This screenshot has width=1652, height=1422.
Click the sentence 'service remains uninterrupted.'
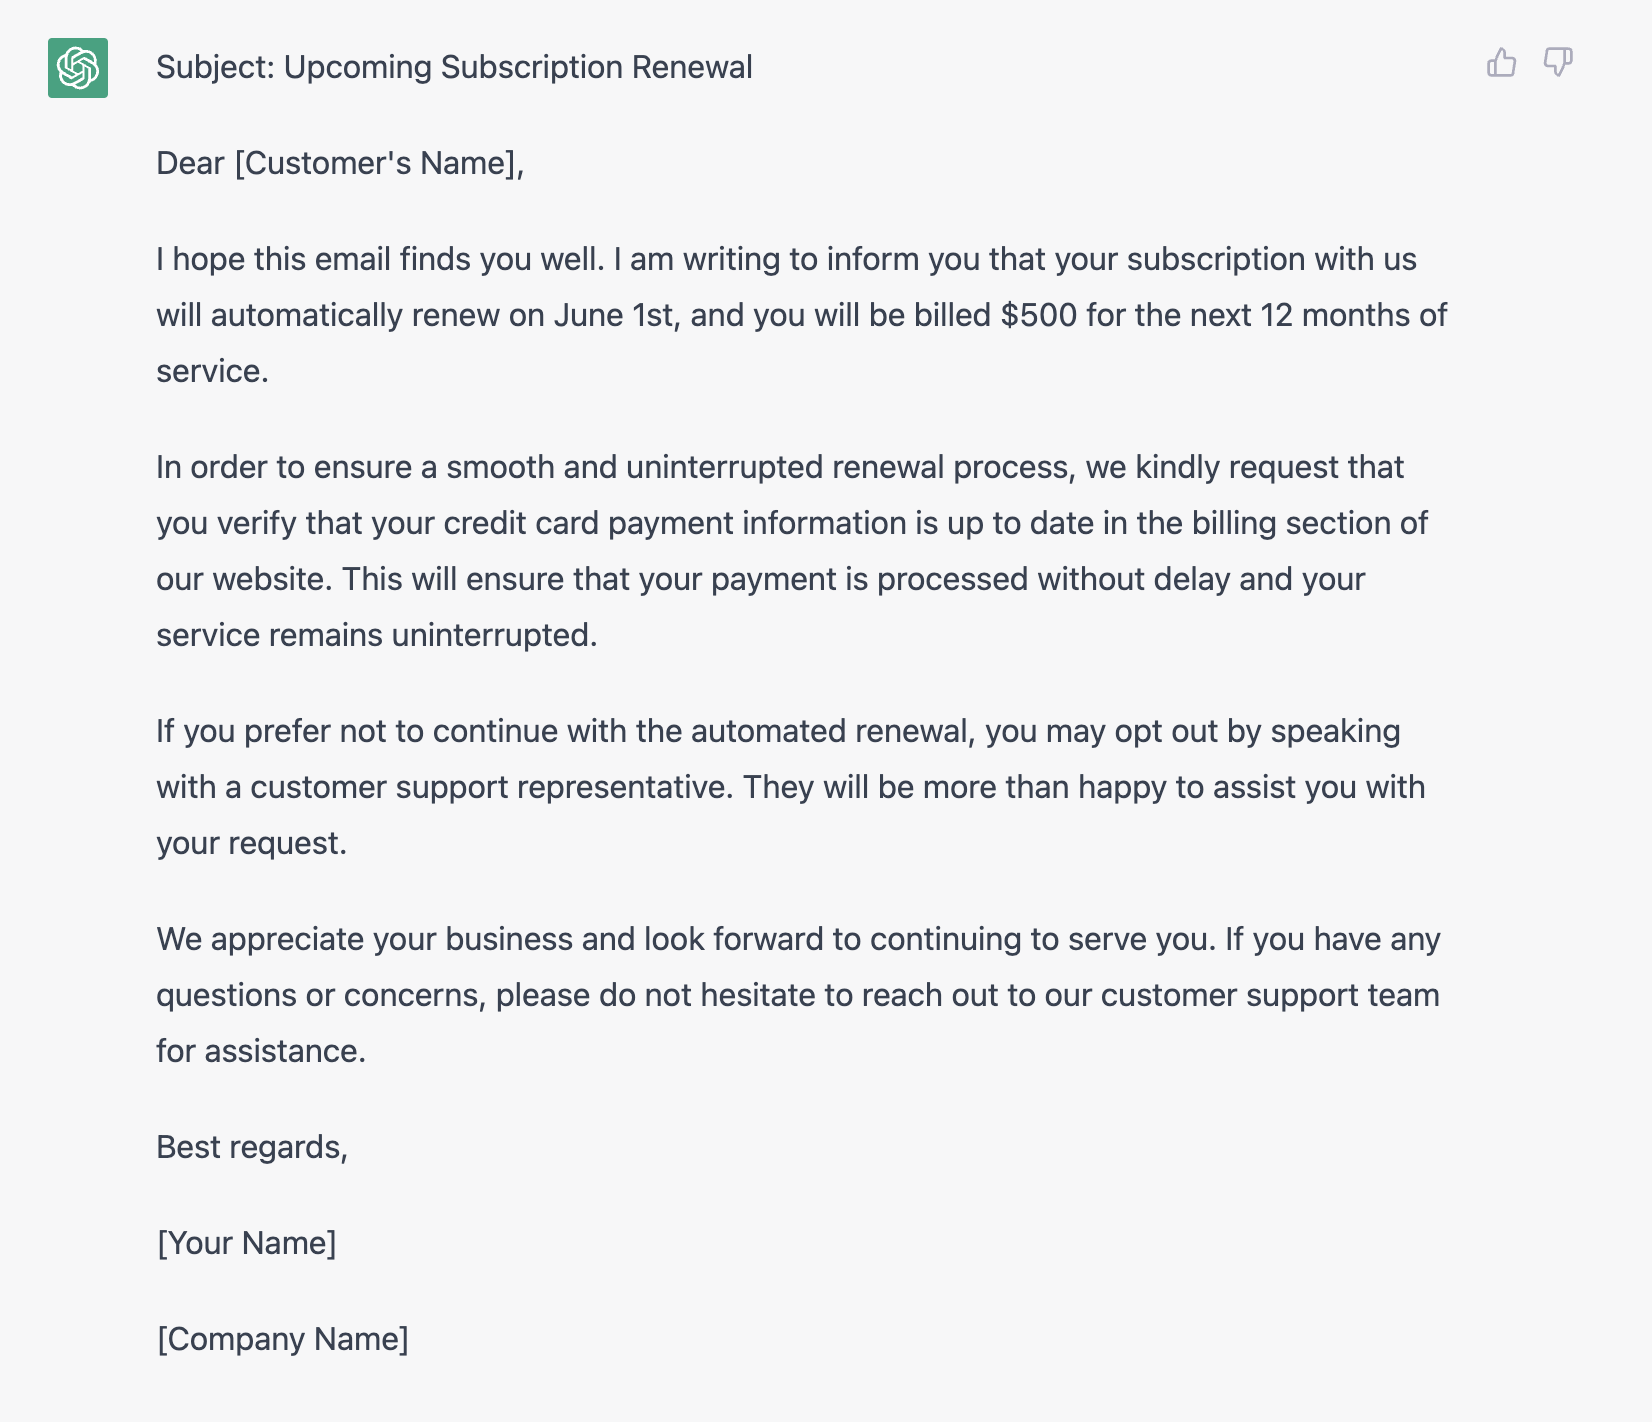[377, 635]
